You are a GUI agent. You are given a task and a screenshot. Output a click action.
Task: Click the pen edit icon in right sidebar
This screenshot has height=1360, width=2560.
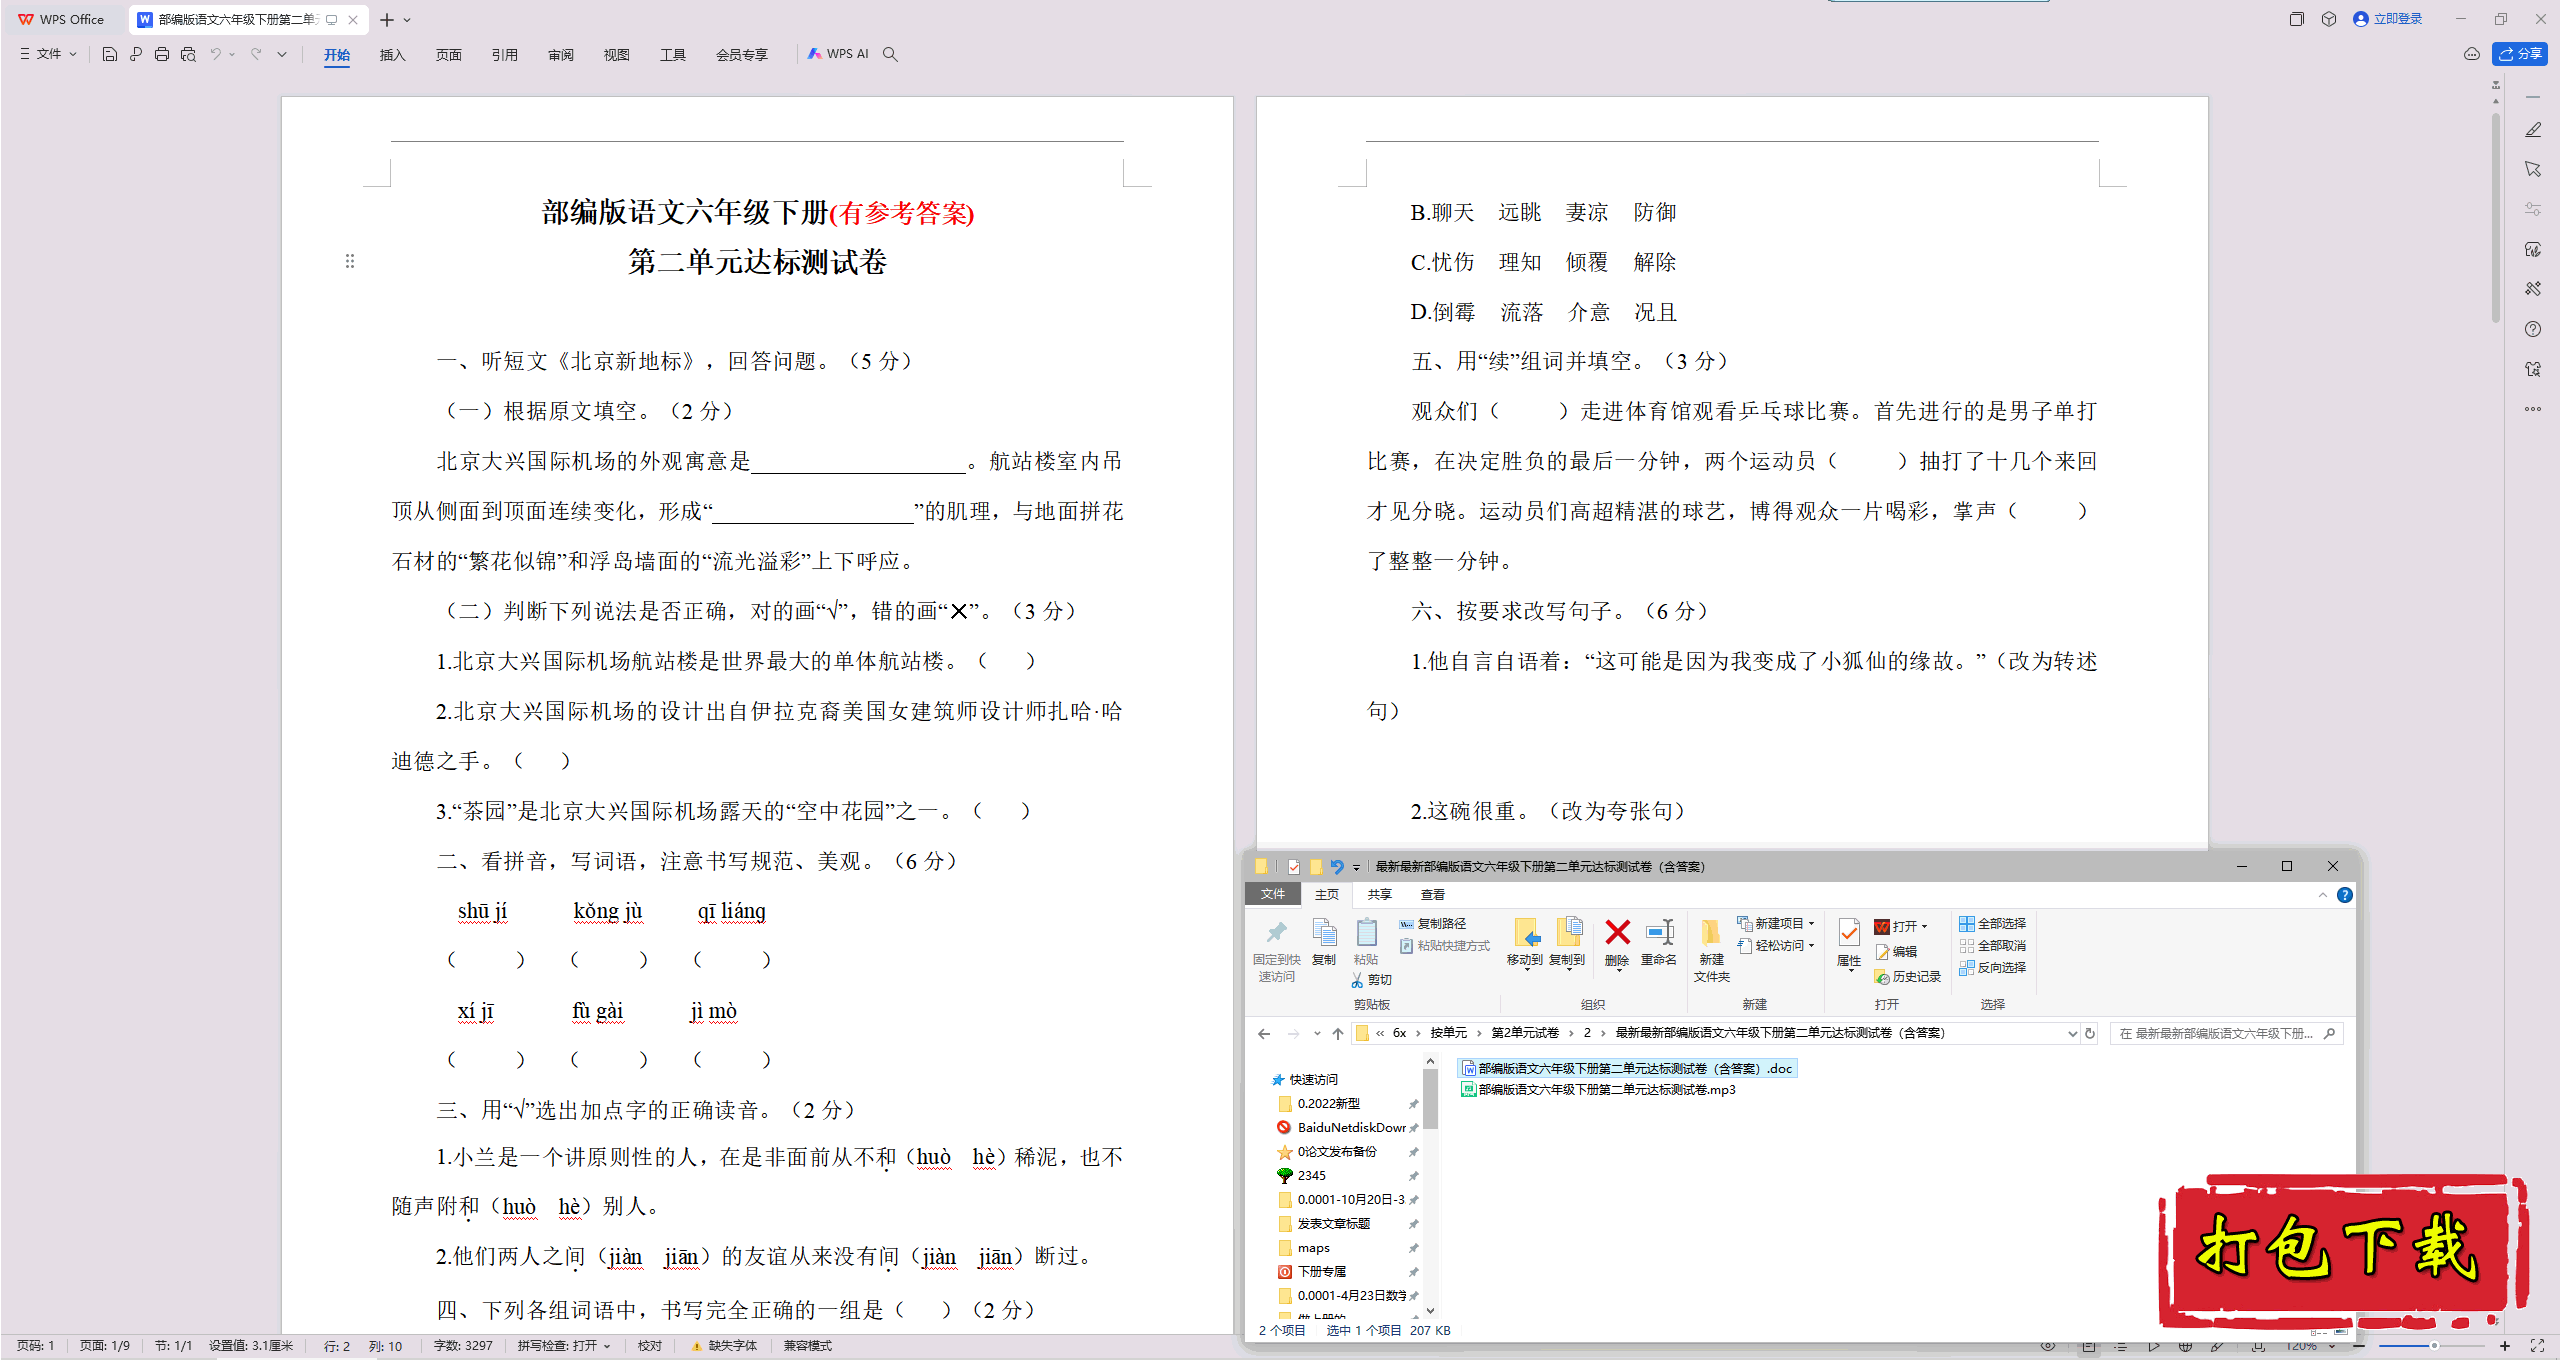[2533, 130]
